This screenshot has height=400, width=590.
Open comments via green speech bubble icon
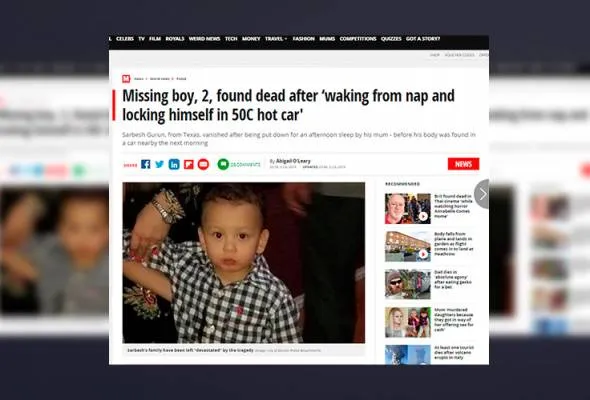[x=223, y=164]
